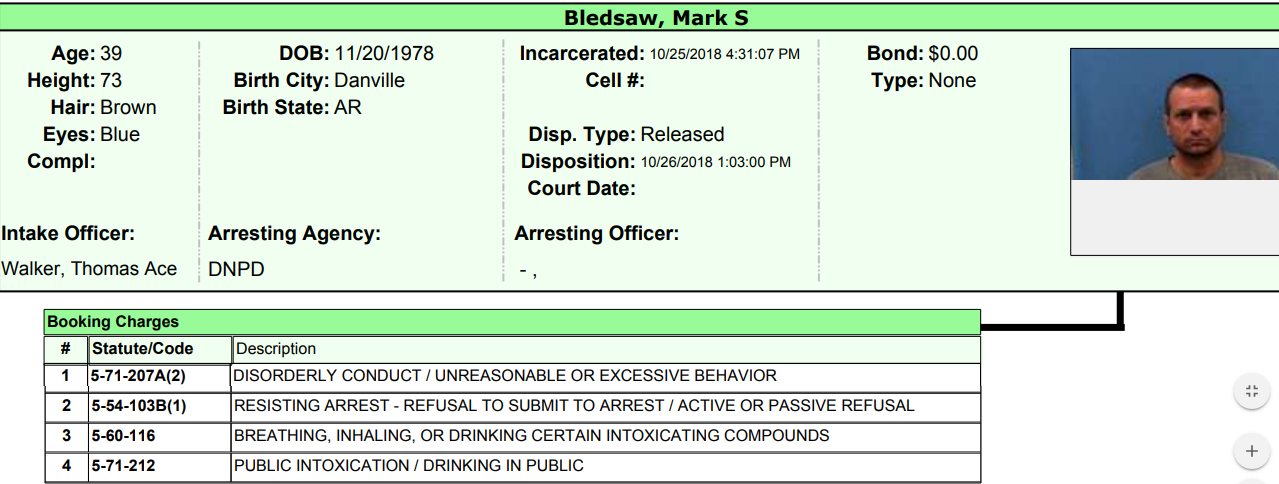This screenshot has height=484, width=1279.
Task: Click the Public Intoxication charge description
Action: tap(408, 466)
